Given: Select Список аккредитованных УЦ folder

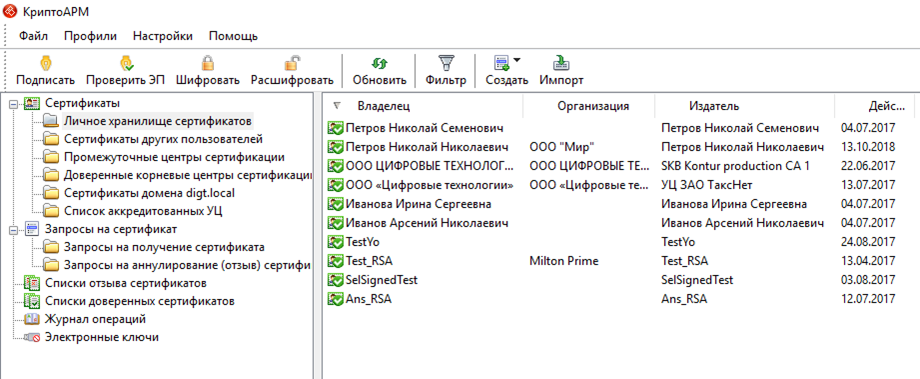Looking at the screenshot, I should [143, 211].
